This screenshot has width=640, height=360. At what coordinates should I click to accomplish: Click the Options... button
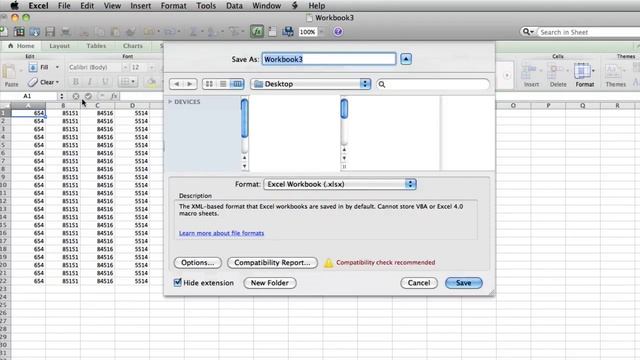[x=198, y=262]
